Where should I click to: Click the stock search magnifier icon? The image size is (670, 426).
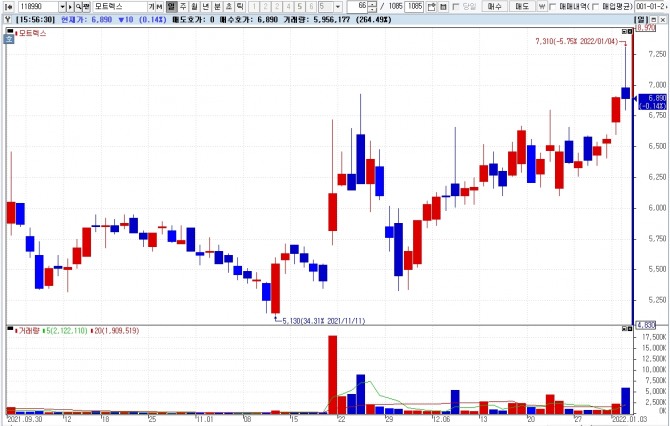pyautogui.click(x=78, y=7)
